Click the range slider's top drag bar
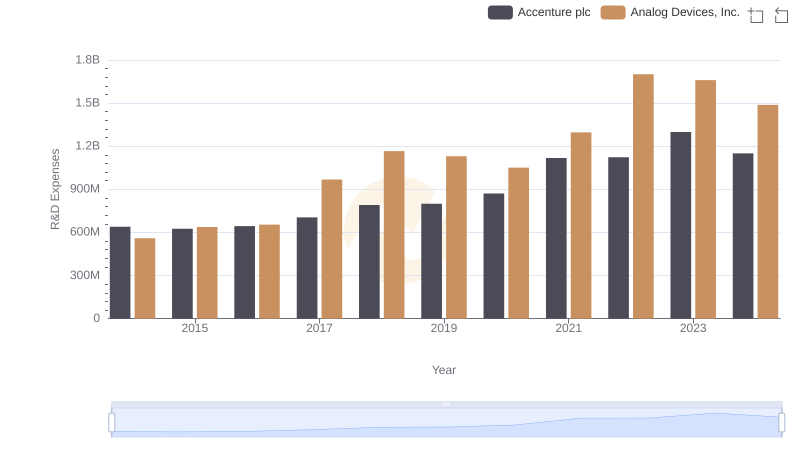The image size is (800, 461). coord(446,405)
